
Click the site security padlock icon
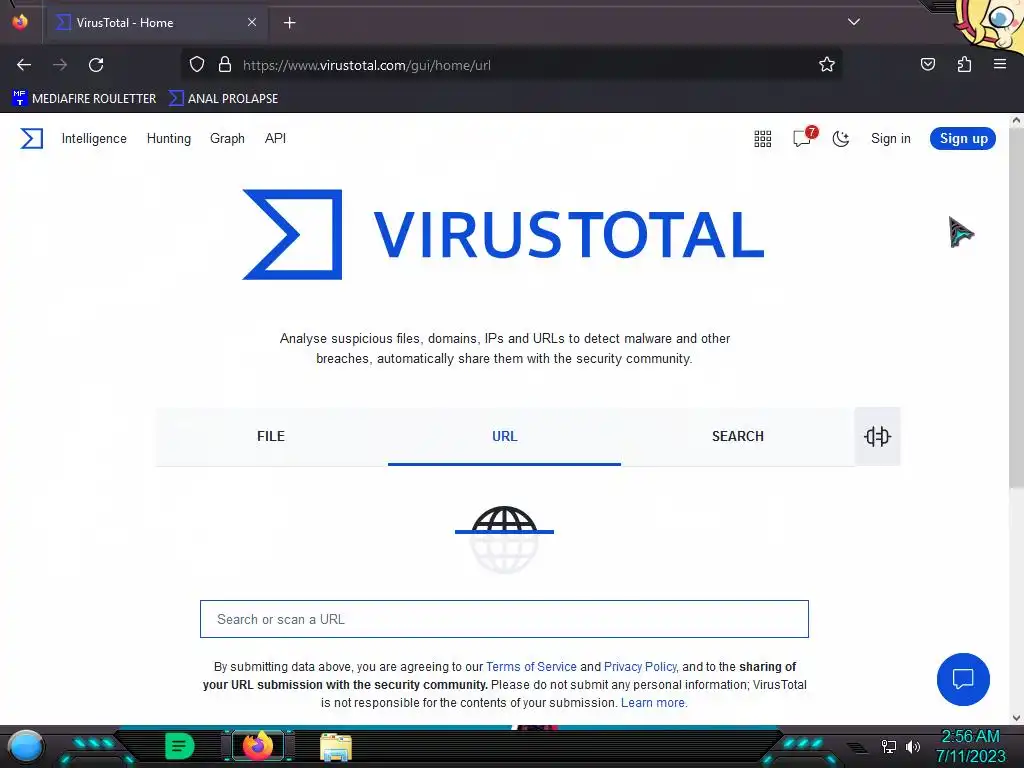point(225,65)
